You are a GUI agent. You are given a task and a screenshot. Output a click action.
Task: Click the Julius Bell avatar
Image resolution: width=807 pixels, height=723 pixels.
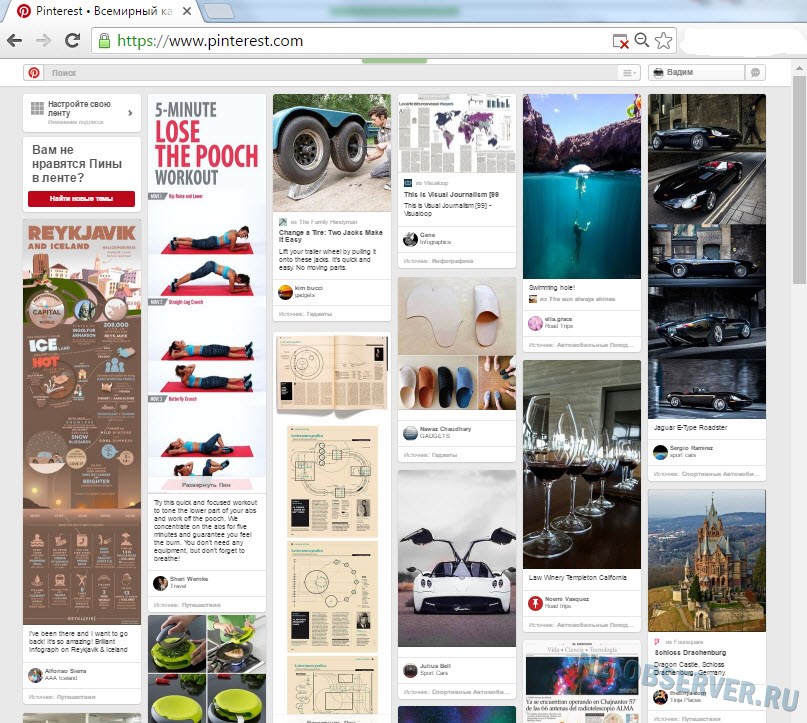pyautogui.click(x=410, y=670)
